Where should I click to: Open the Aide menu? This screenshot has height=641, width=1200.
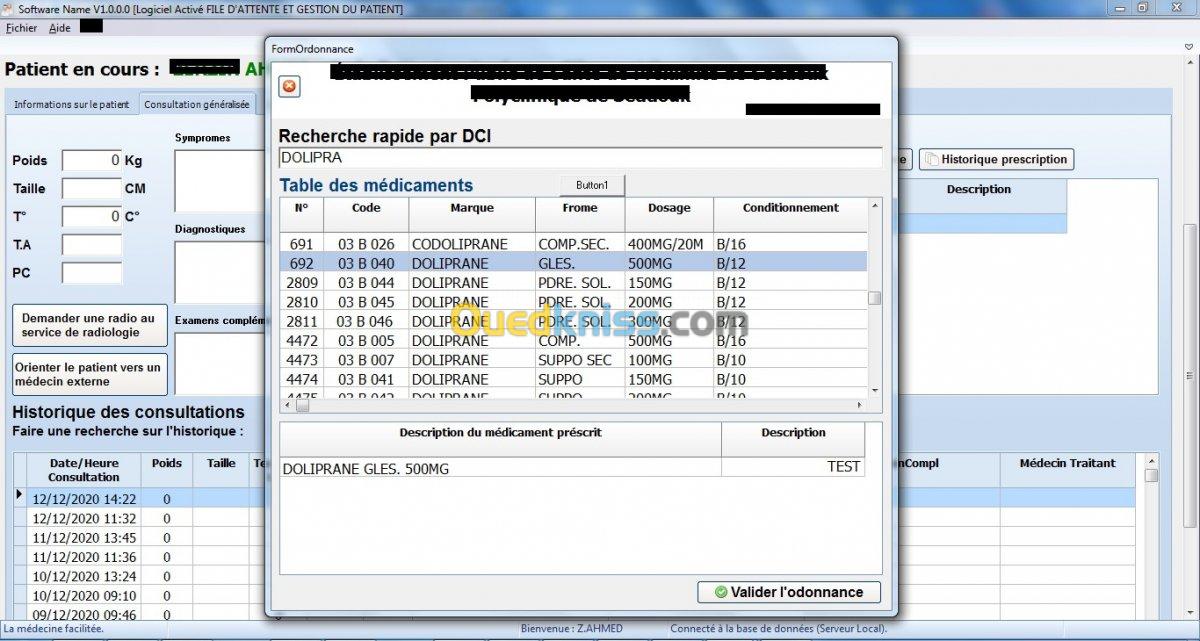pyautogui.click(x=60, y=28)
